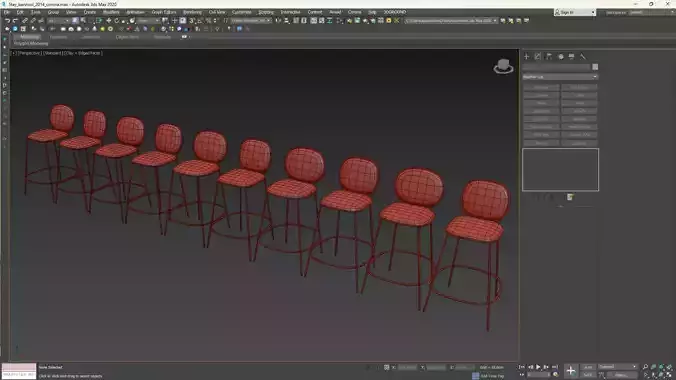Toggle the 3D Snaps icon
676x380 pixels.
pyautogui.click(x=191, y=21)
